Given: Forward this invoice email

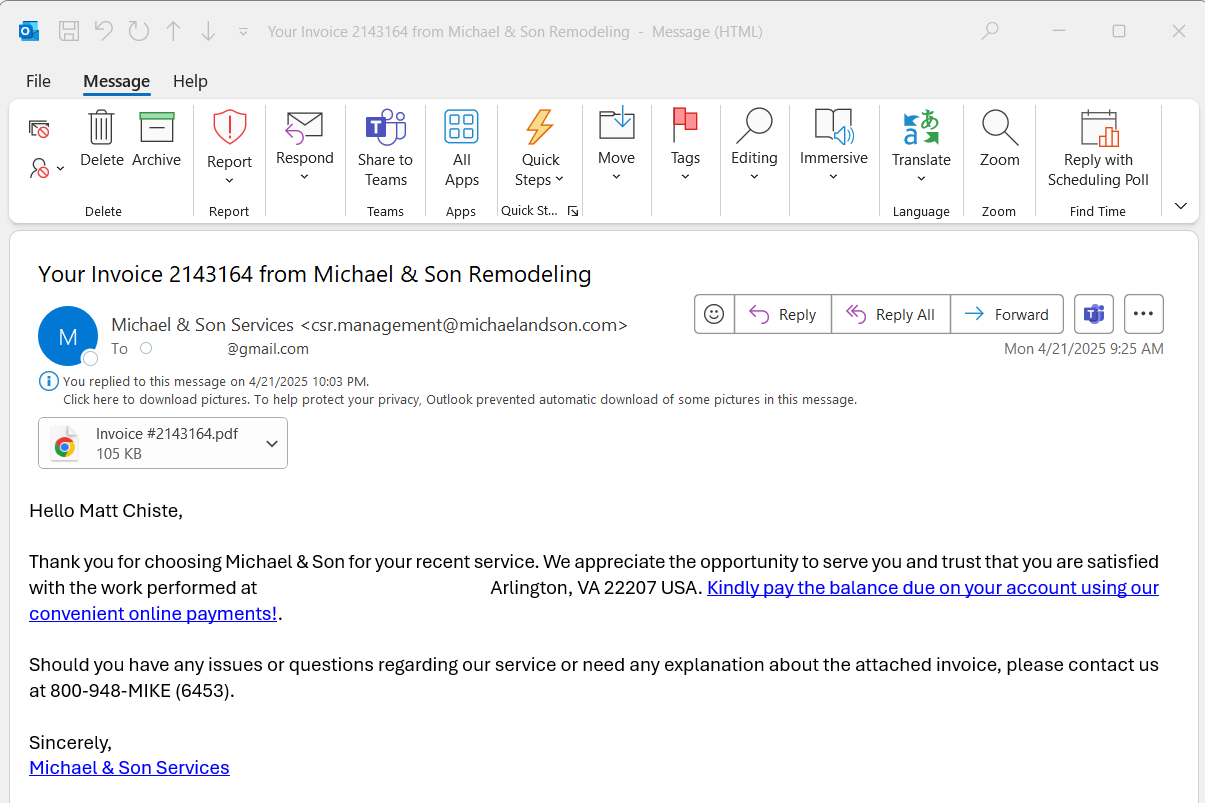Looking at the screenshot, I should click(x=1006, y=314).
